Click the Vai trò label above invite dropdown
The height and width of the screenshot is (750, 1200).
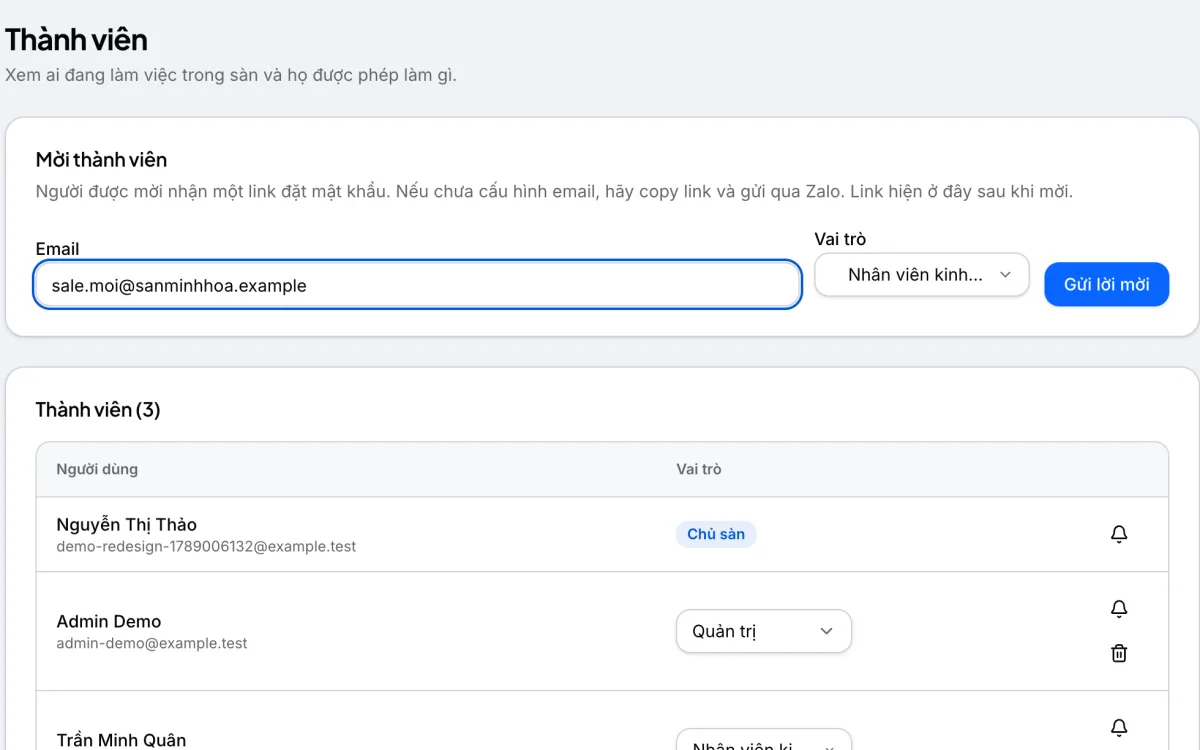coord(840,239)
